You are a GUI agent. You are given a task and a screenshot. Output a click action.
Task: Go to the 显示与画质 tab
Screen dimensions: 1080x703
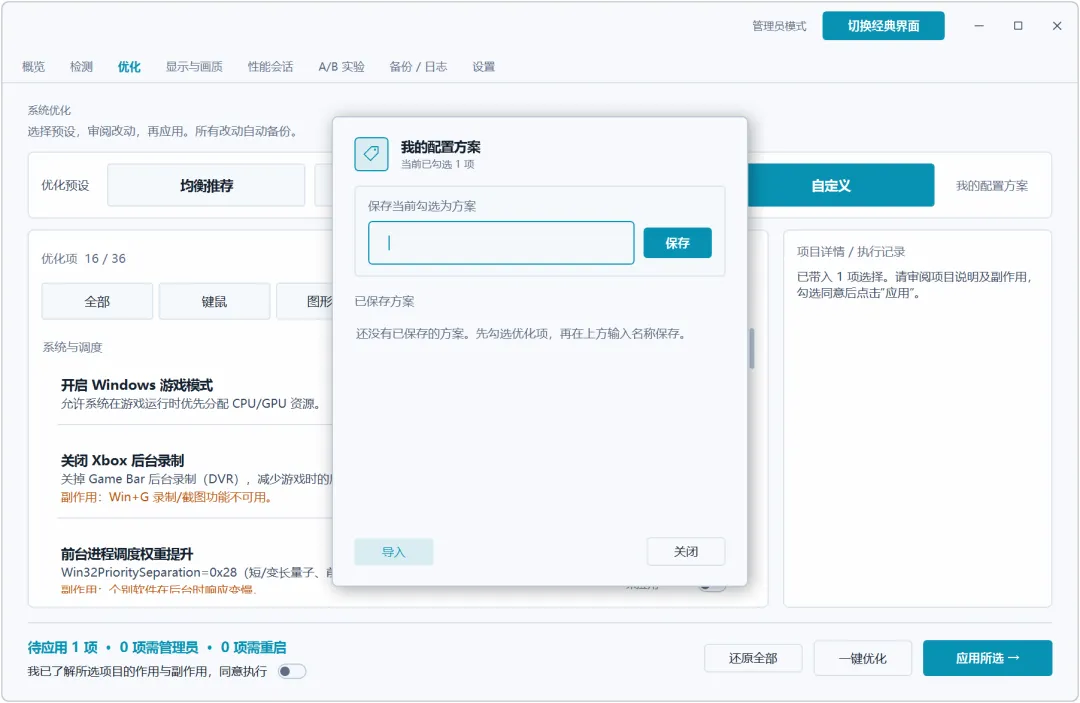pos(194,67)
